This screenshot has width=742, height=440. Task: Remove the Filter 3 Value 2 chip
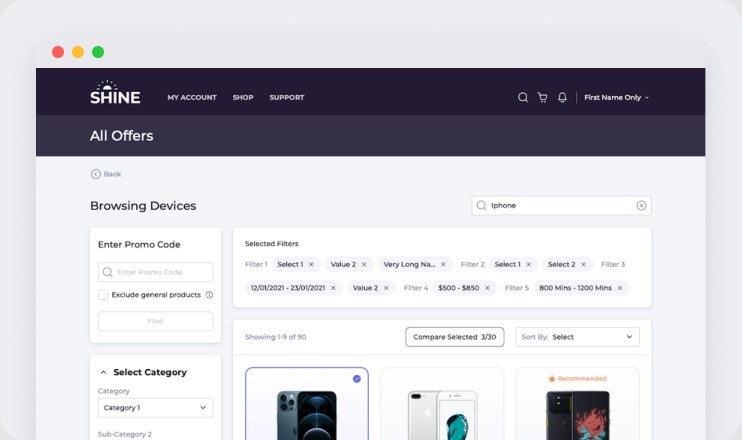point(386,288)
